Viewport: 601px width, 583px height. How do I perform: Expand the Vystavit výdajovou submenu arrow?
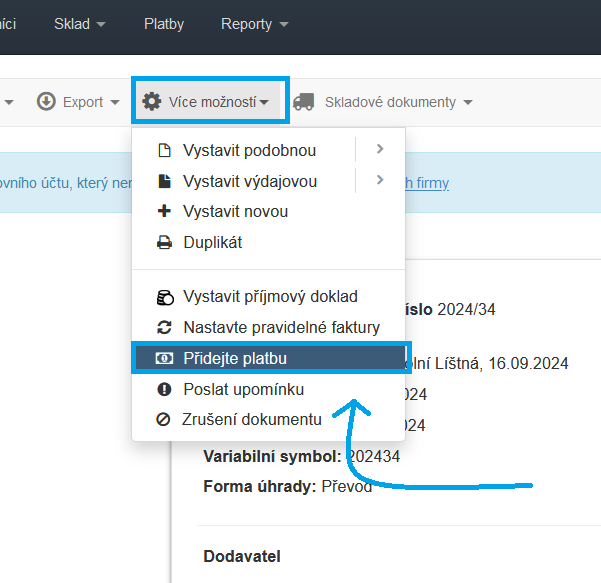[x=380, y=180]
